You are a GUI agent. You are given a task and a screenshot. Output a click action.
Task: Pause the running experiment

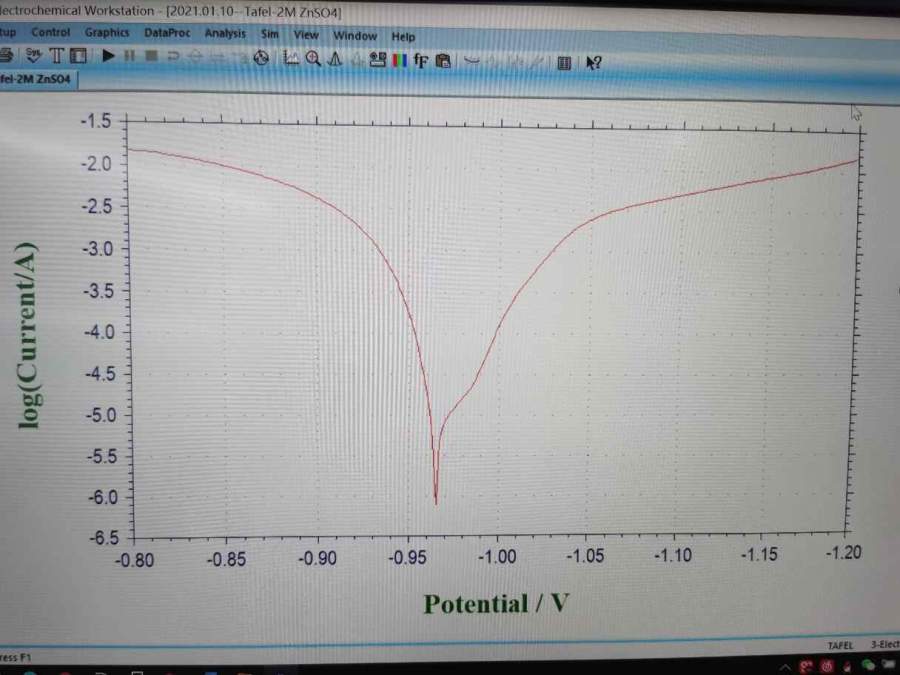130,56
